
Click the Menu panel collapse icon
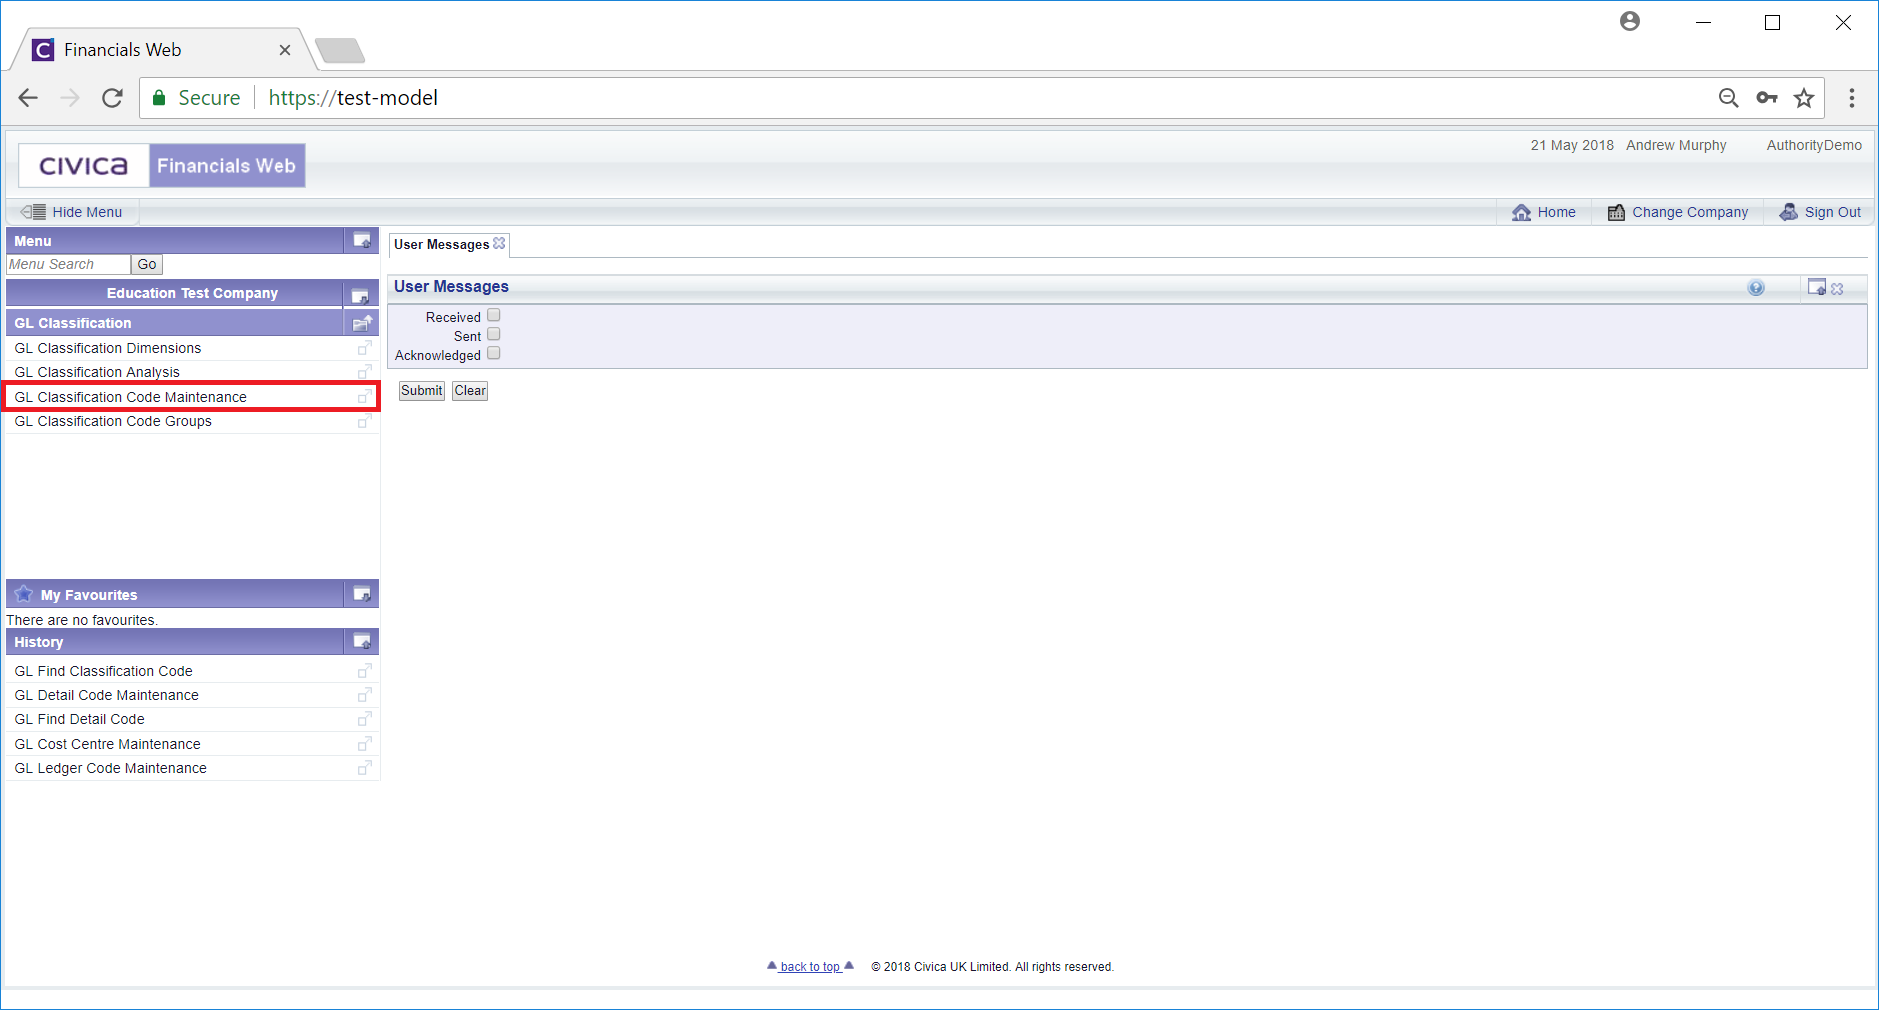362,240
